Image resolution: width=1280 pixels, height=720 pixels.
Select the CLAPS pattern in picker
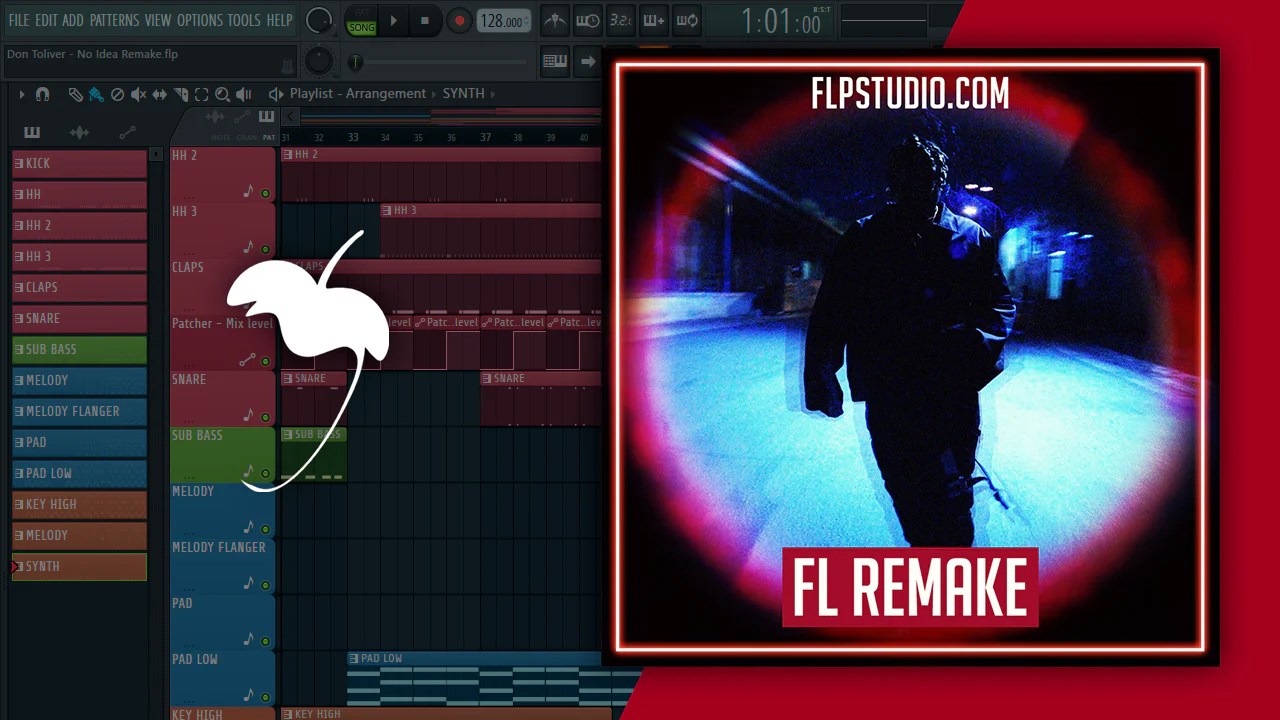tap(79, 288)
